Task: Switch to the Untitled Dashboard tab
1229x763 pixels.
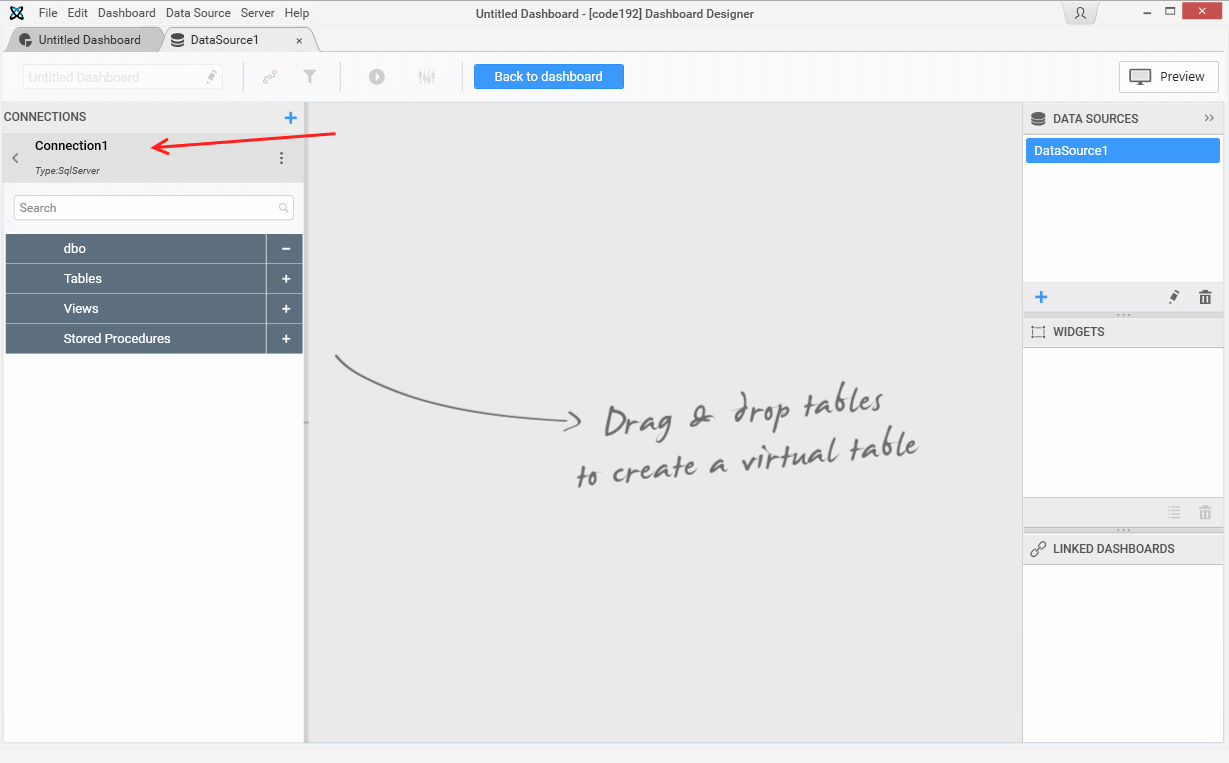Action: (x=83, y=40)
